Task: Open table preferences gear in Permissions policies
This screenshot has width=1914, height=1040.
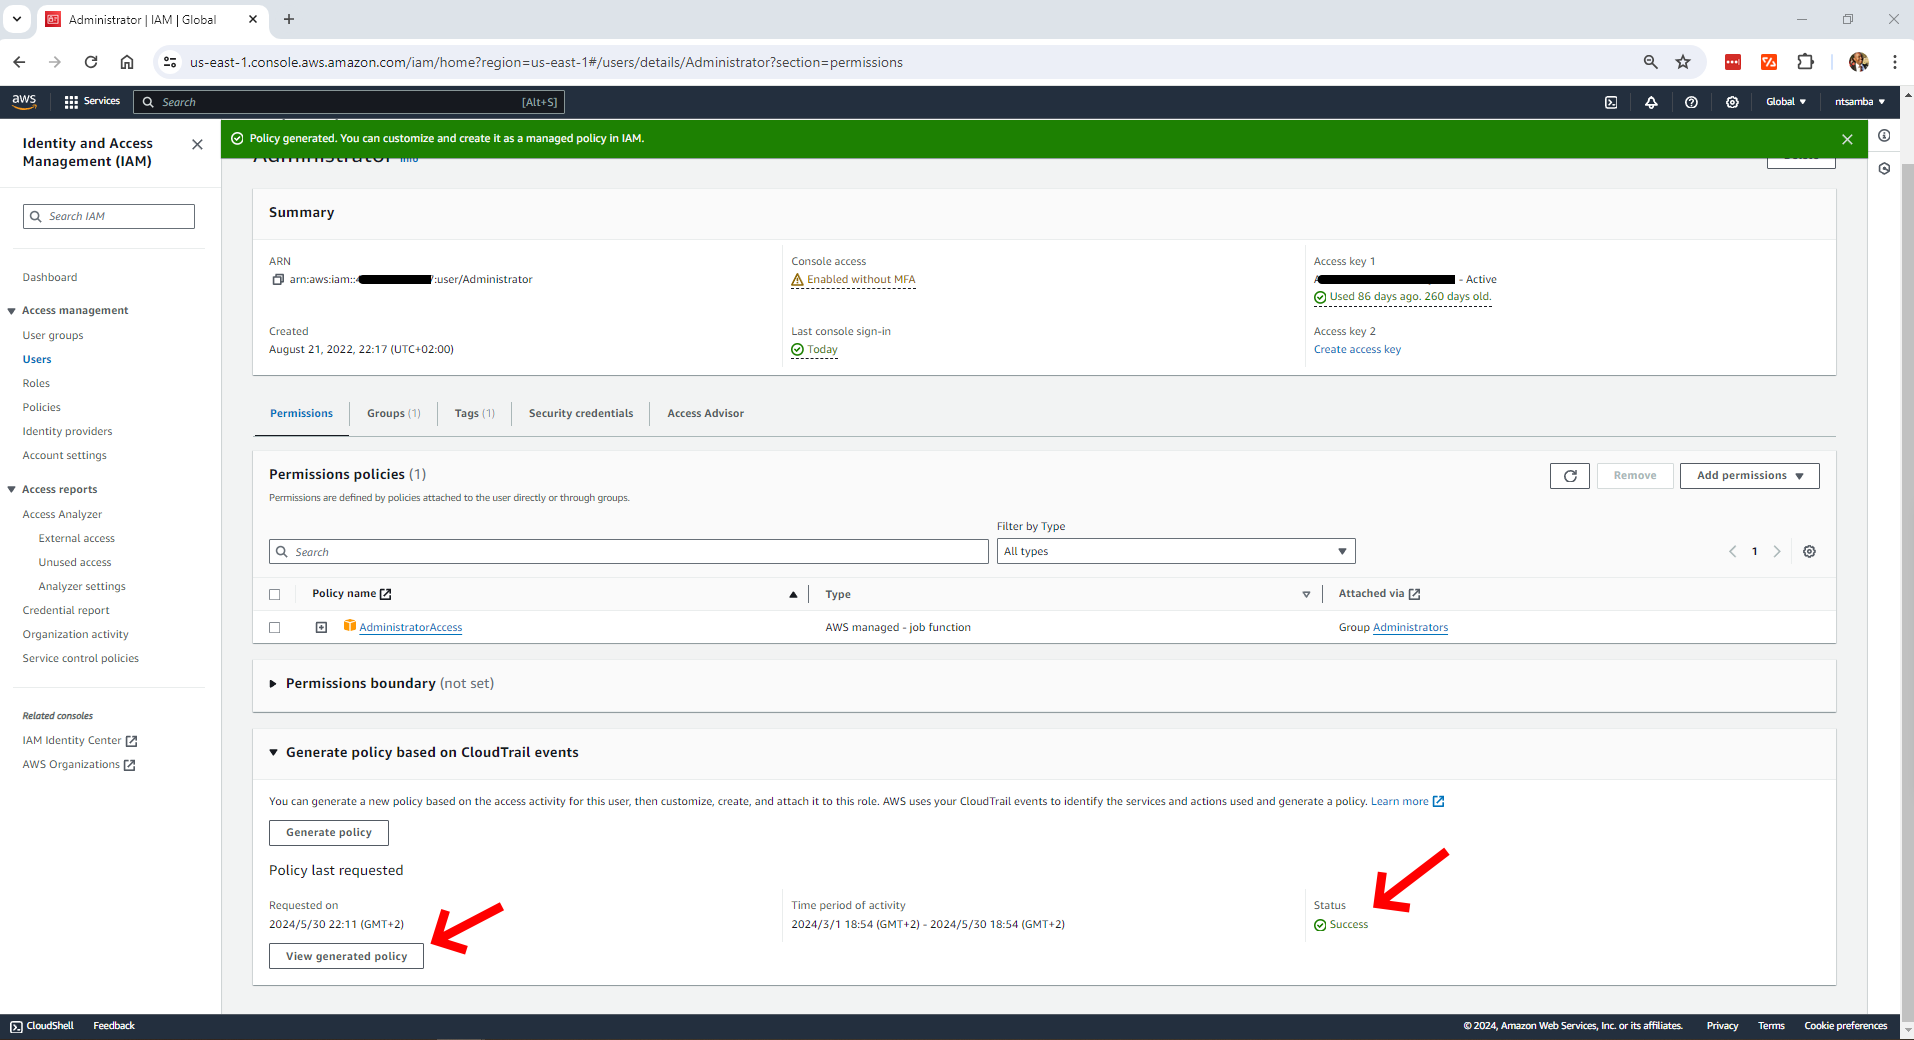Action: (1809, 552)
